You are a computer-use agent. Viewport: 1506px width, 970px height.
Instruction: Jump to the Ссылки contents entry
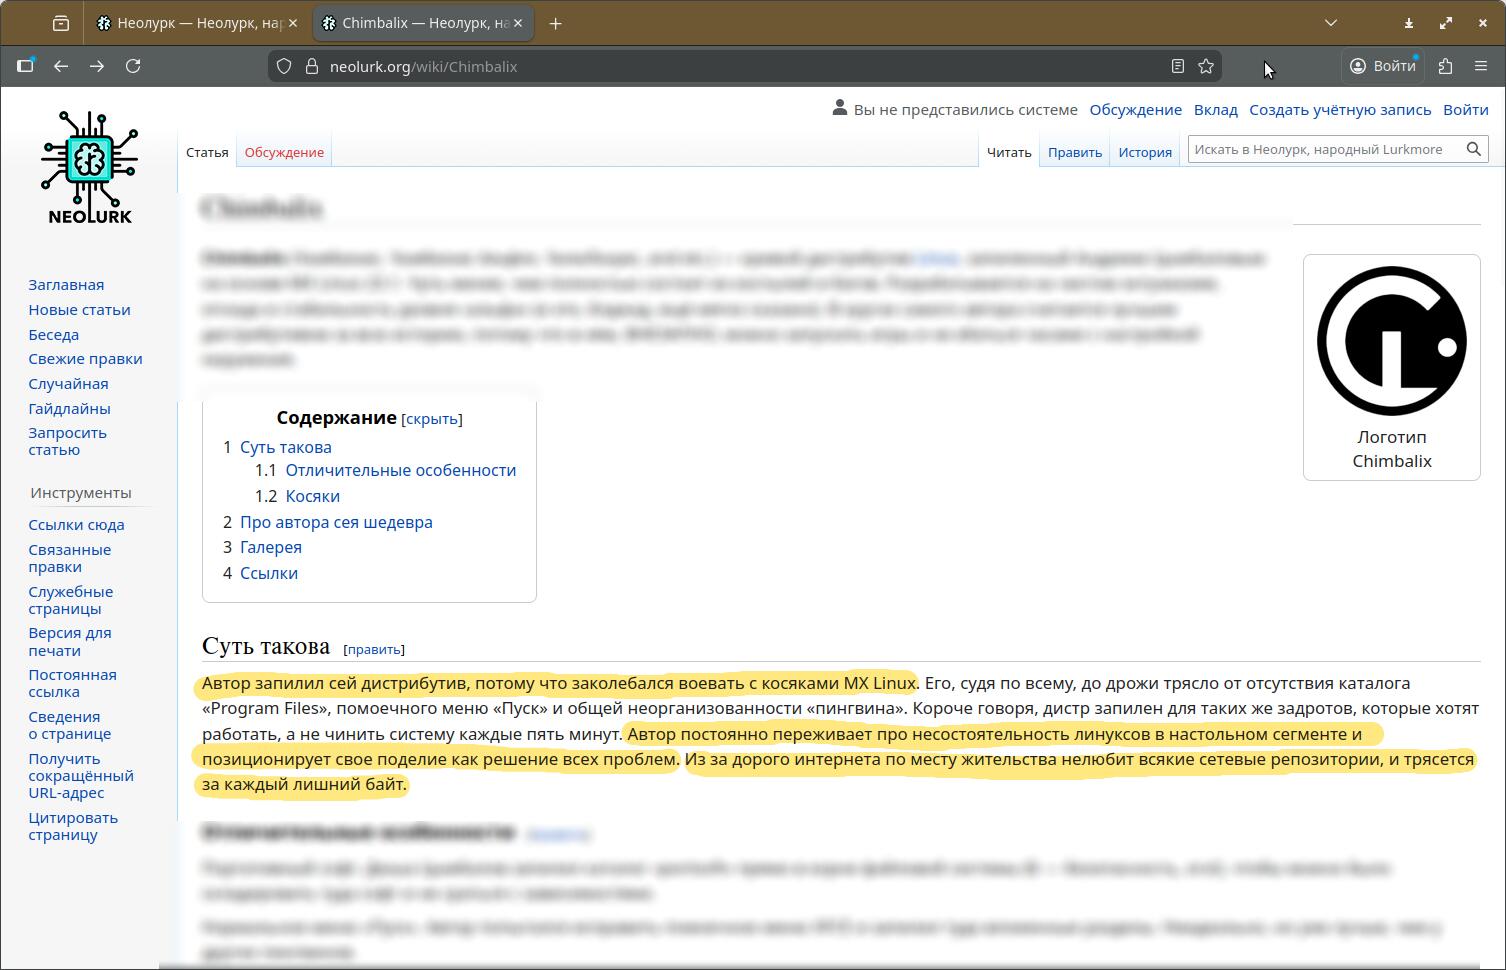click(269, 573)
